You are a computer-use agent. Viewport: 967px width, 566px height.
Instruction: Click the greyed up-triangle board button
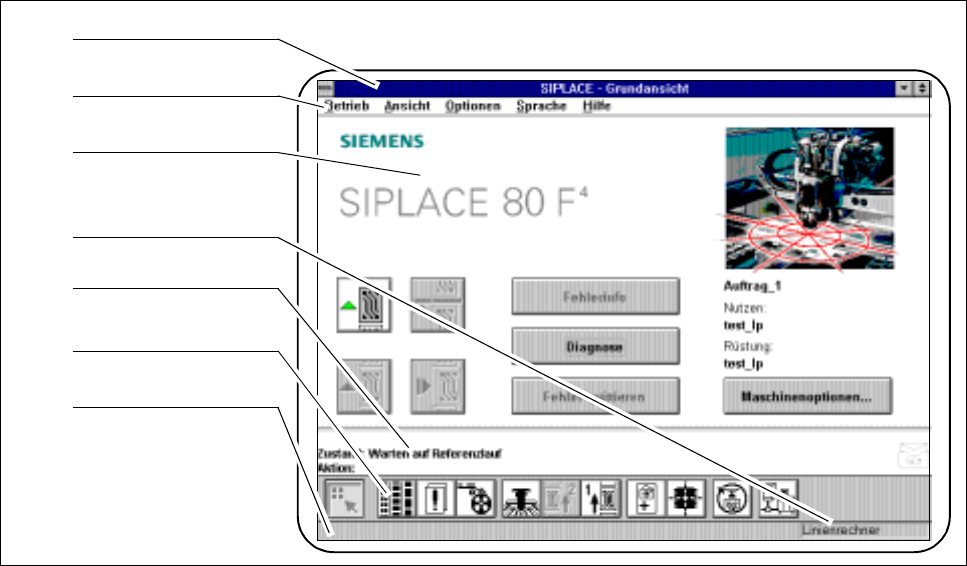click(x=364, y=386)
